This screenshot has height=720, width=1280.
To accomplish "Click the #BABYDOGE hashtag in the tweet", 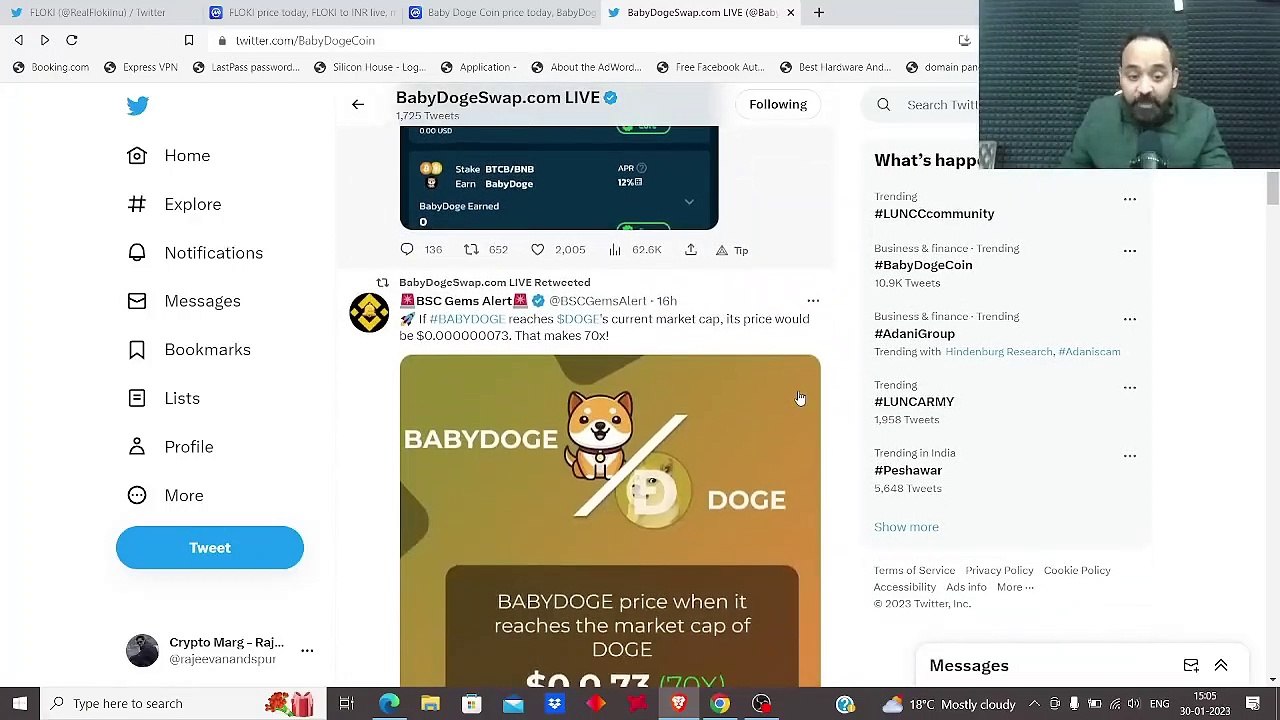I will point(467,319).
